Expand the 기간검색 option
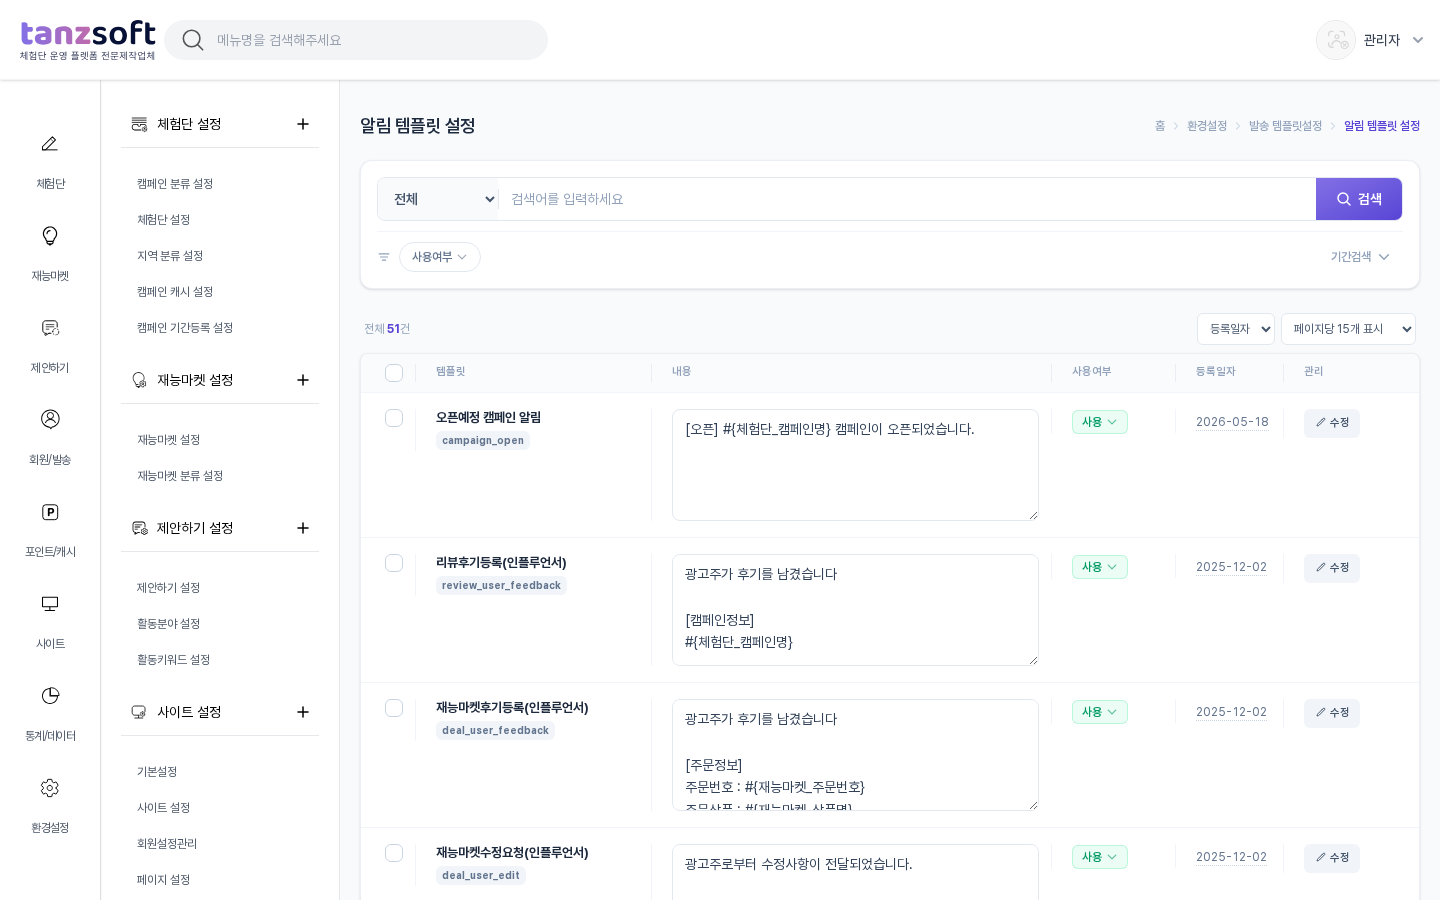Viewport: 1440px width, 900px height. tap(1360, 257)
